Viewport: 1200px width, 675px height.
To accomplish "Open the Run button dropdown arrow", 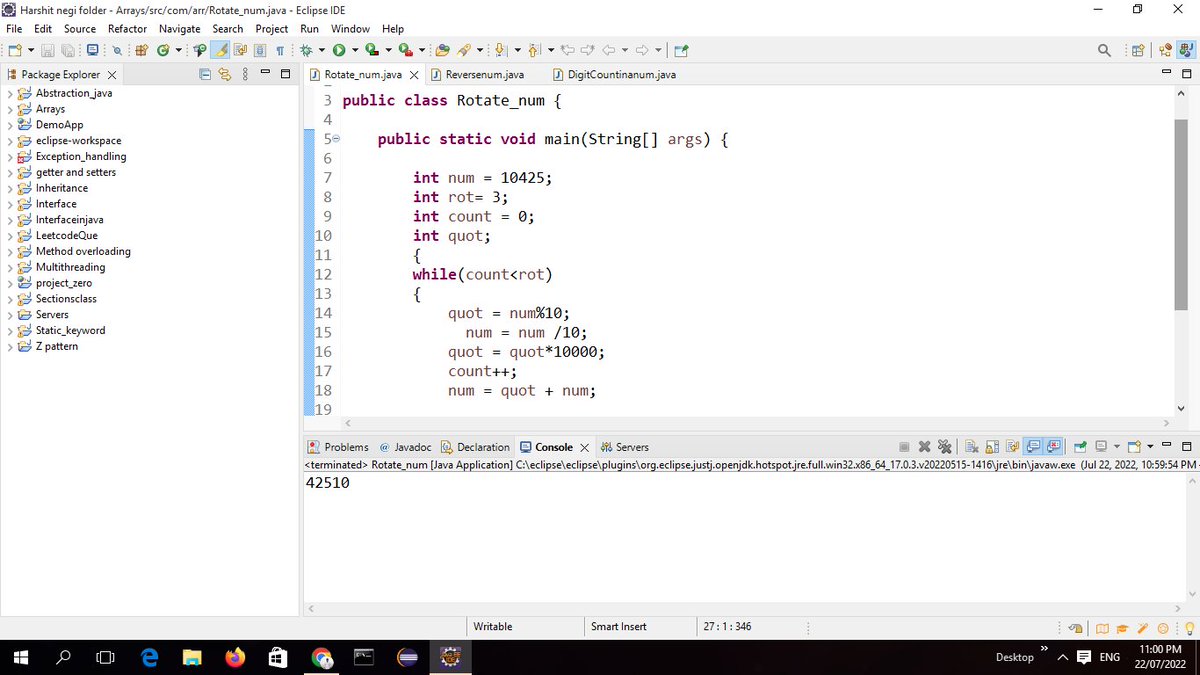I will (355, 50).
